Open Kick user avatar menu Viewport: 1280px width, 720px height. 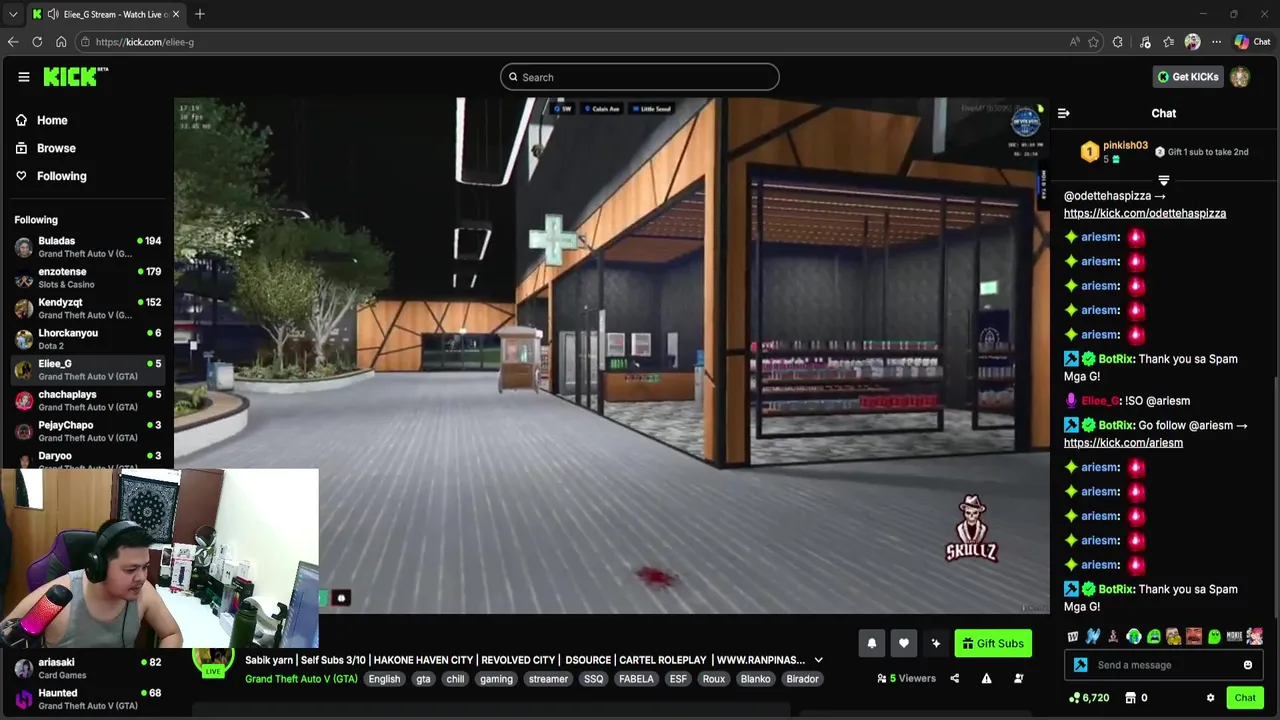pyautogui.click(x=1240, y=77)
